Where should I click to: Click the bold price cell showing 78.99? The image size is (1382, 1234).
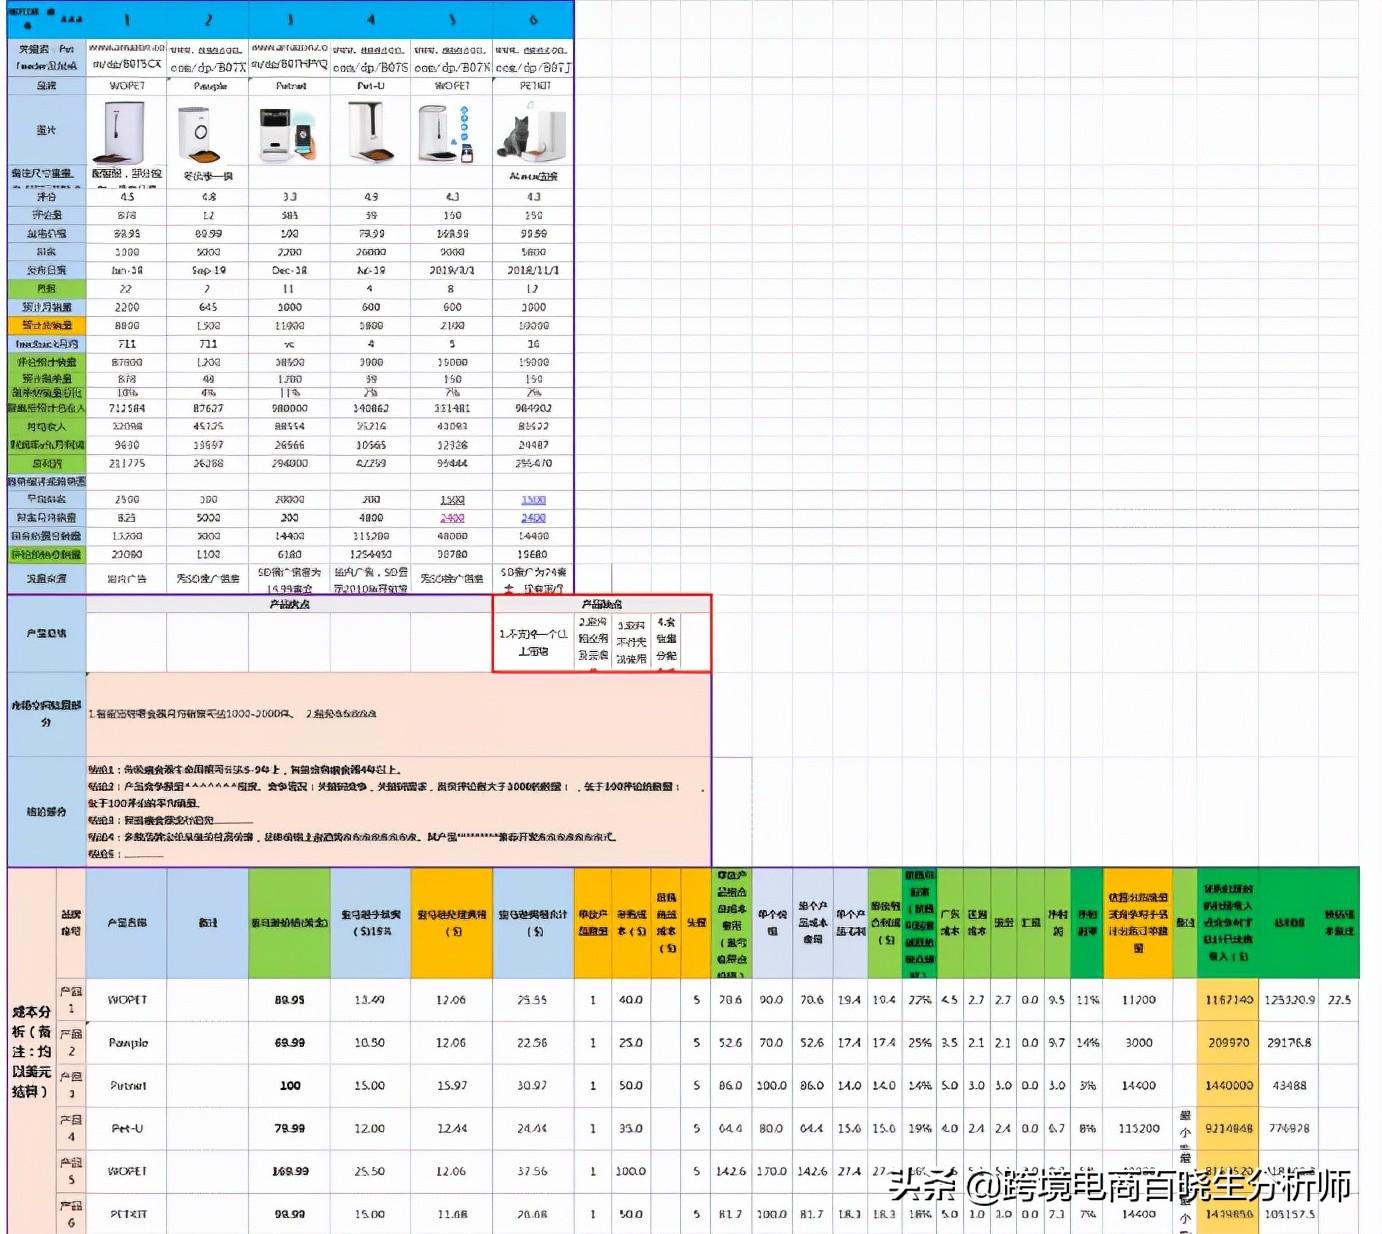(290, 1129)
